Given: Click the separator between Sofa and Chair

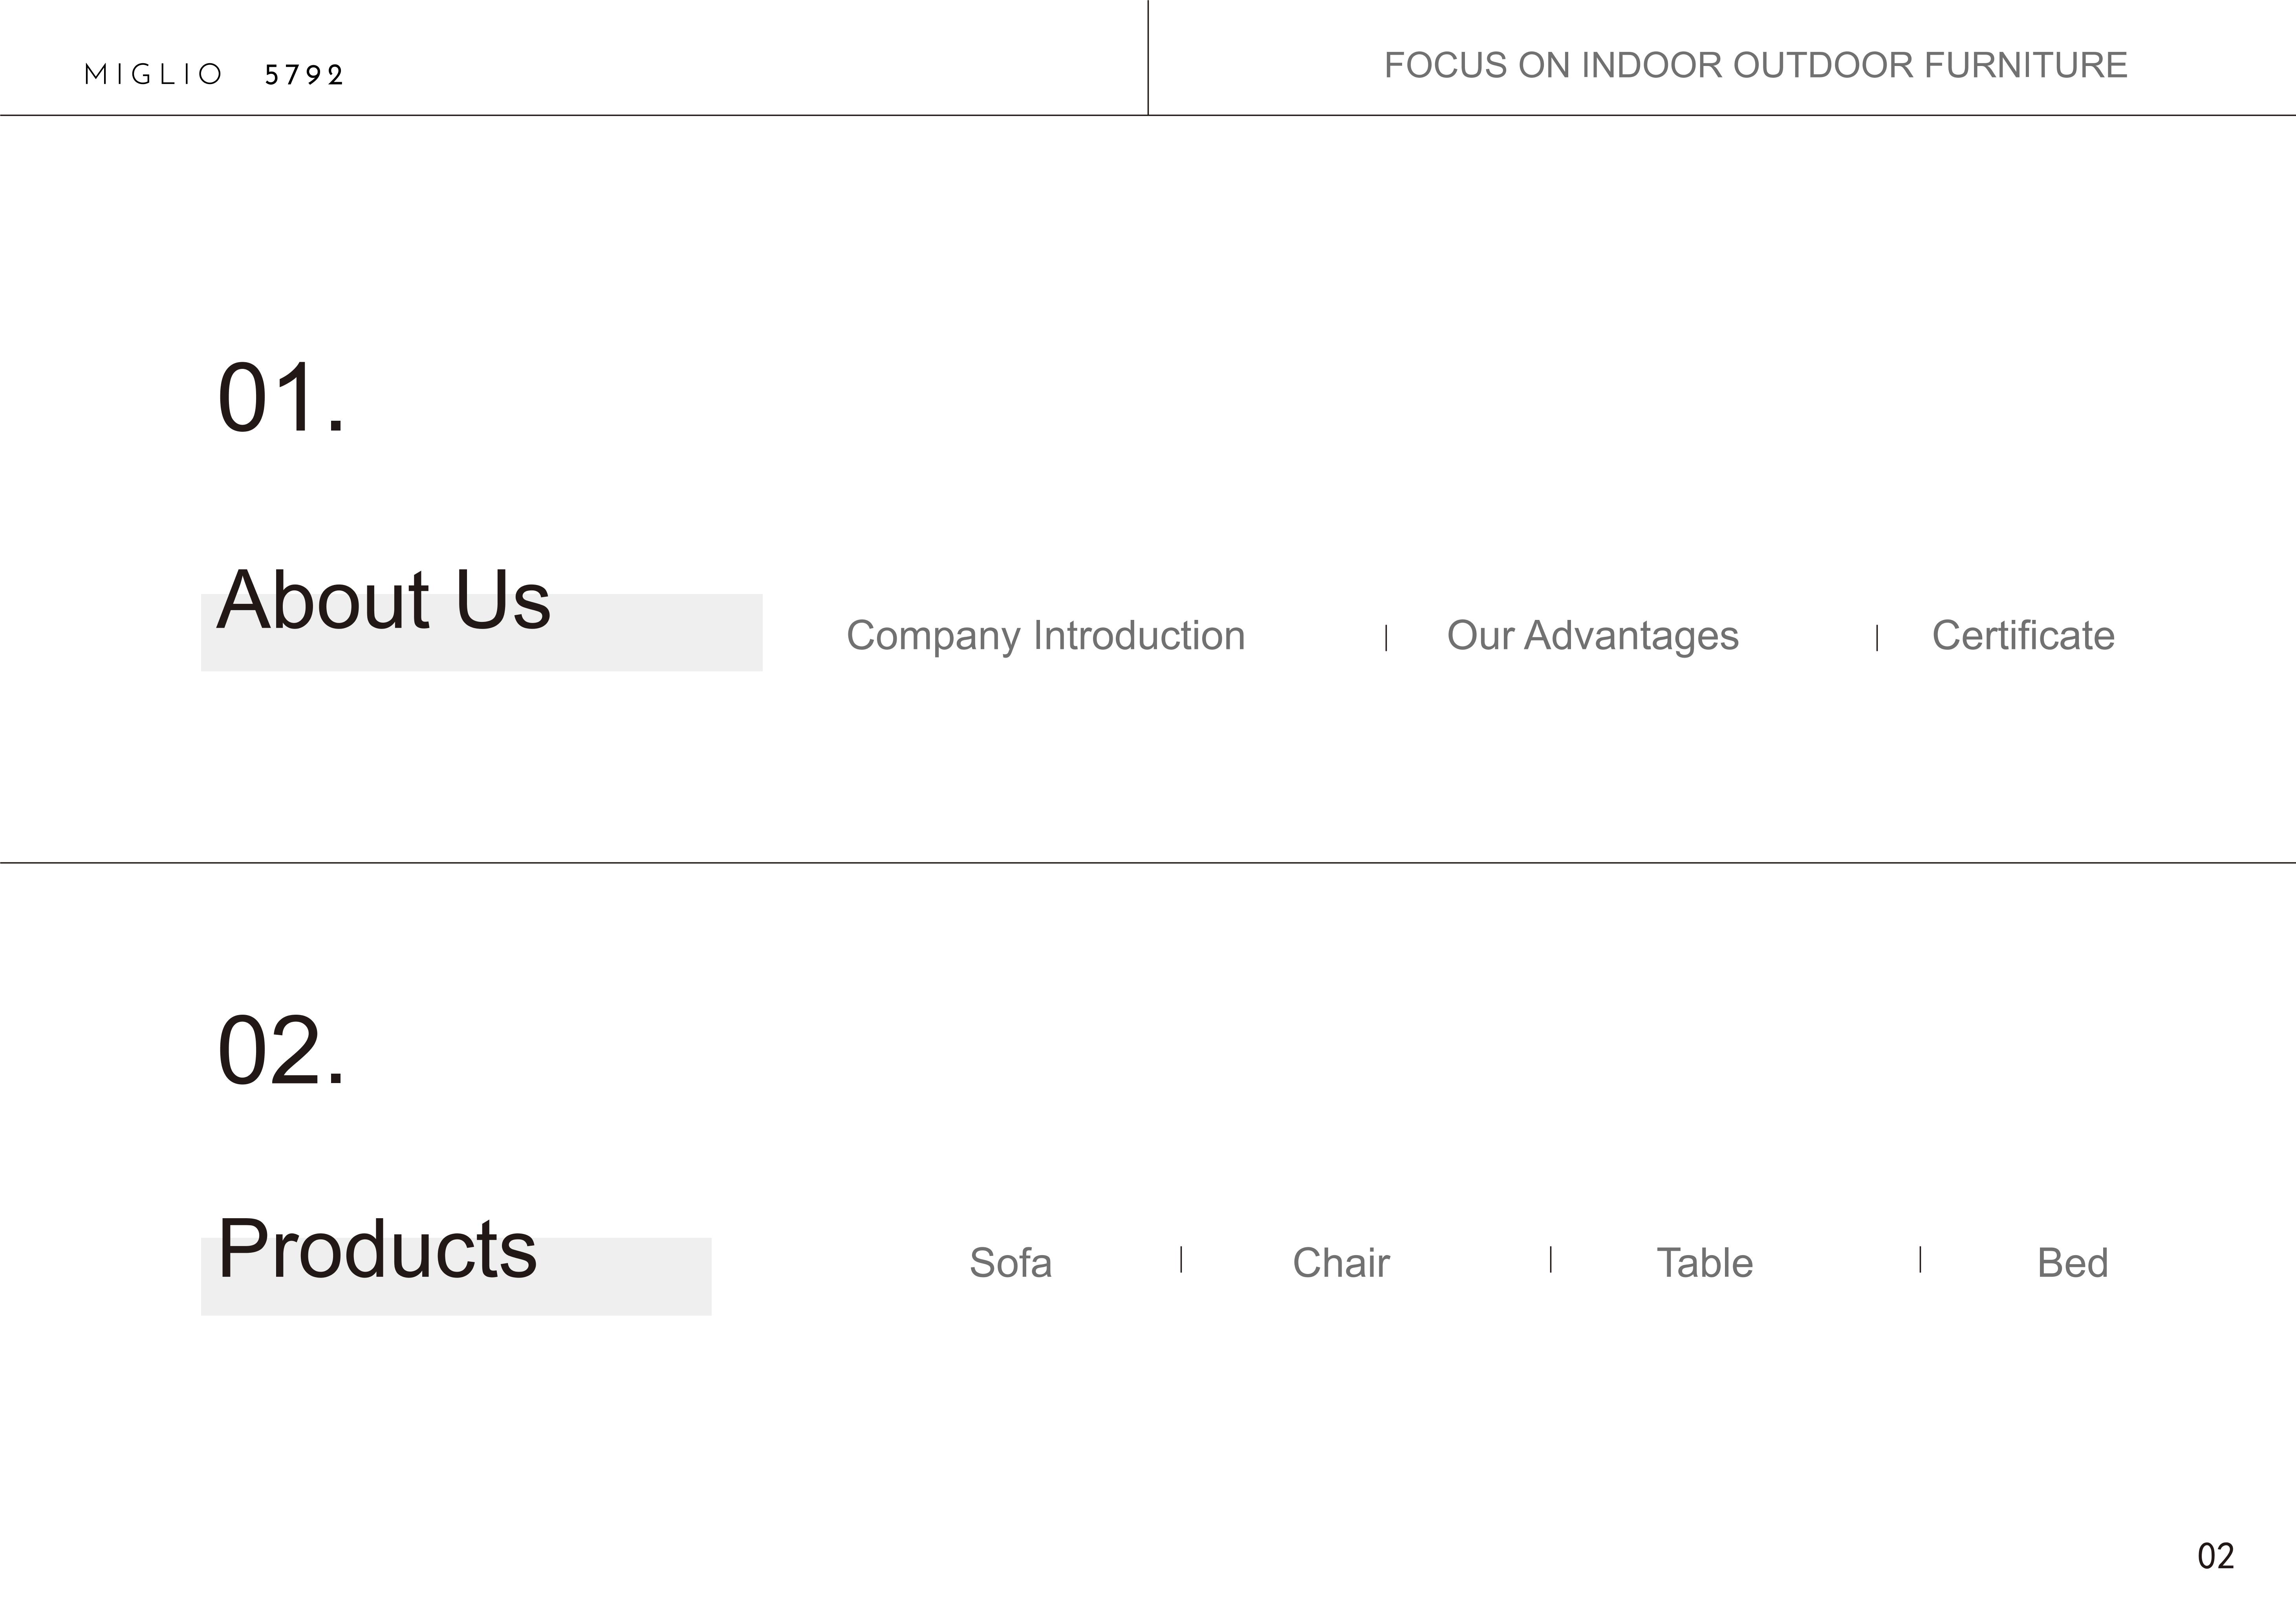Looking at the screenshot, I should pos(1181,1260).
